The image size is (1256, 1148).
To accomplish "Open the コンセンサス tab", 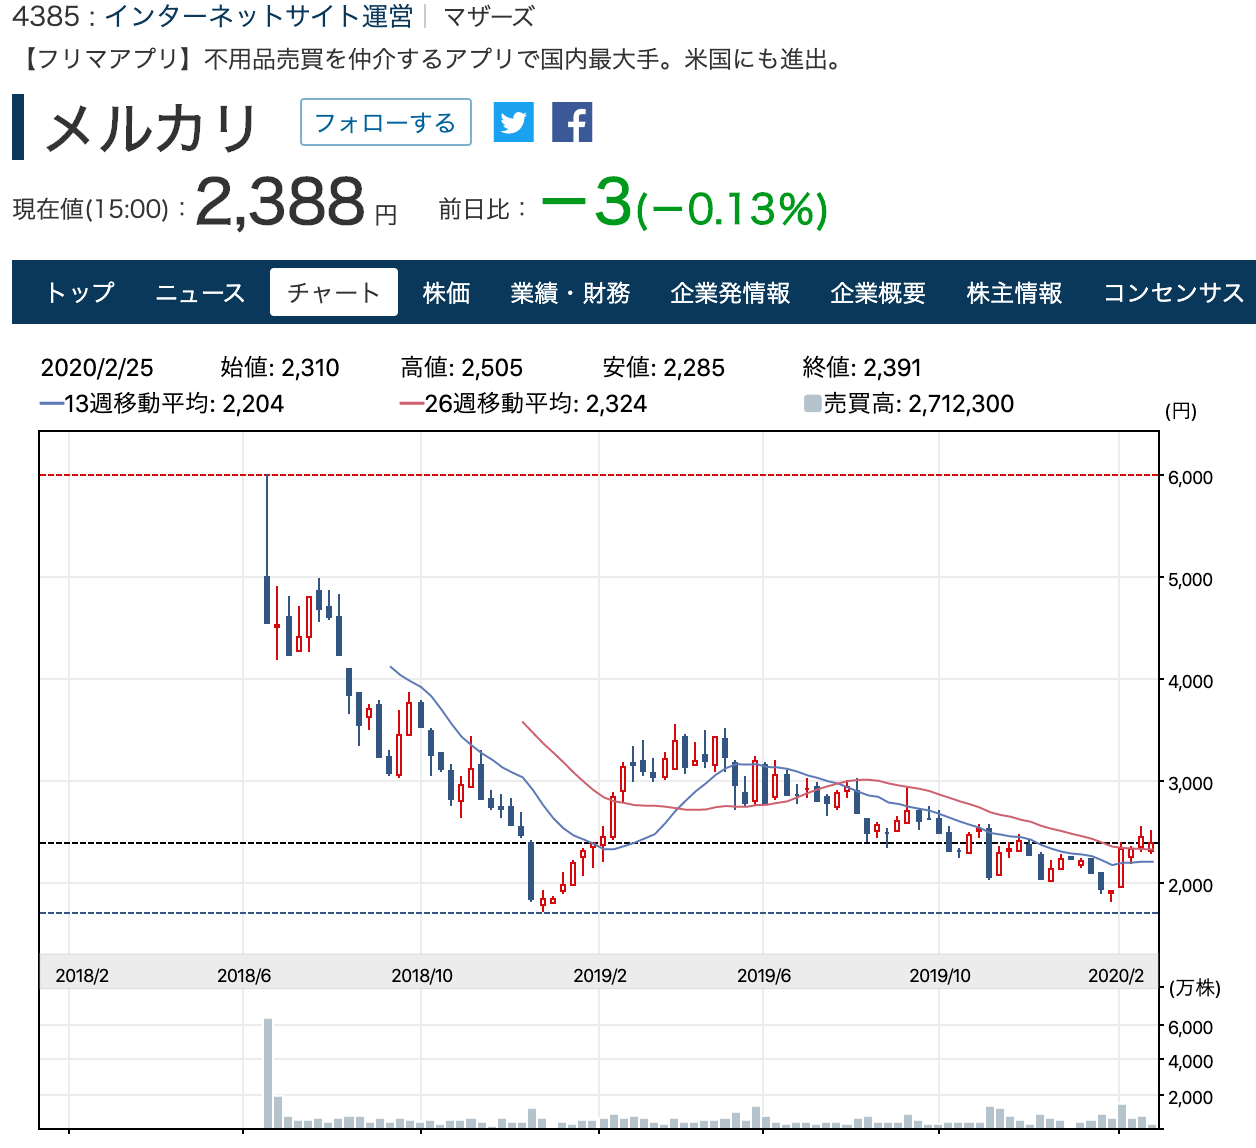I will tap(1173, 292).
